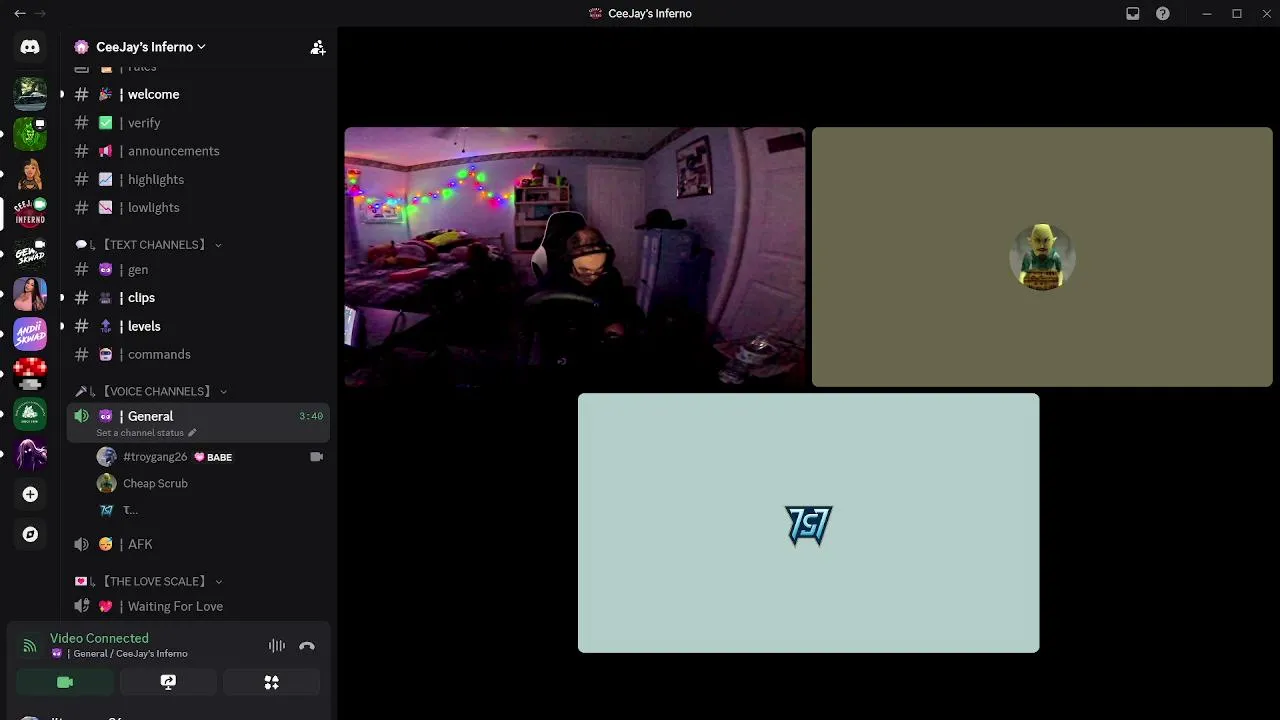Viewport: 1280px width, 720px height.
Task: Focus the webcam video tile
Action: pos(575,257)
